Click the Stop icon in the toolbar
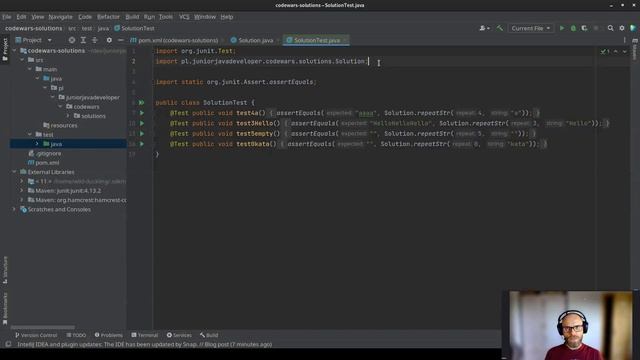This screenshot has width=640, height=360. 596,28
